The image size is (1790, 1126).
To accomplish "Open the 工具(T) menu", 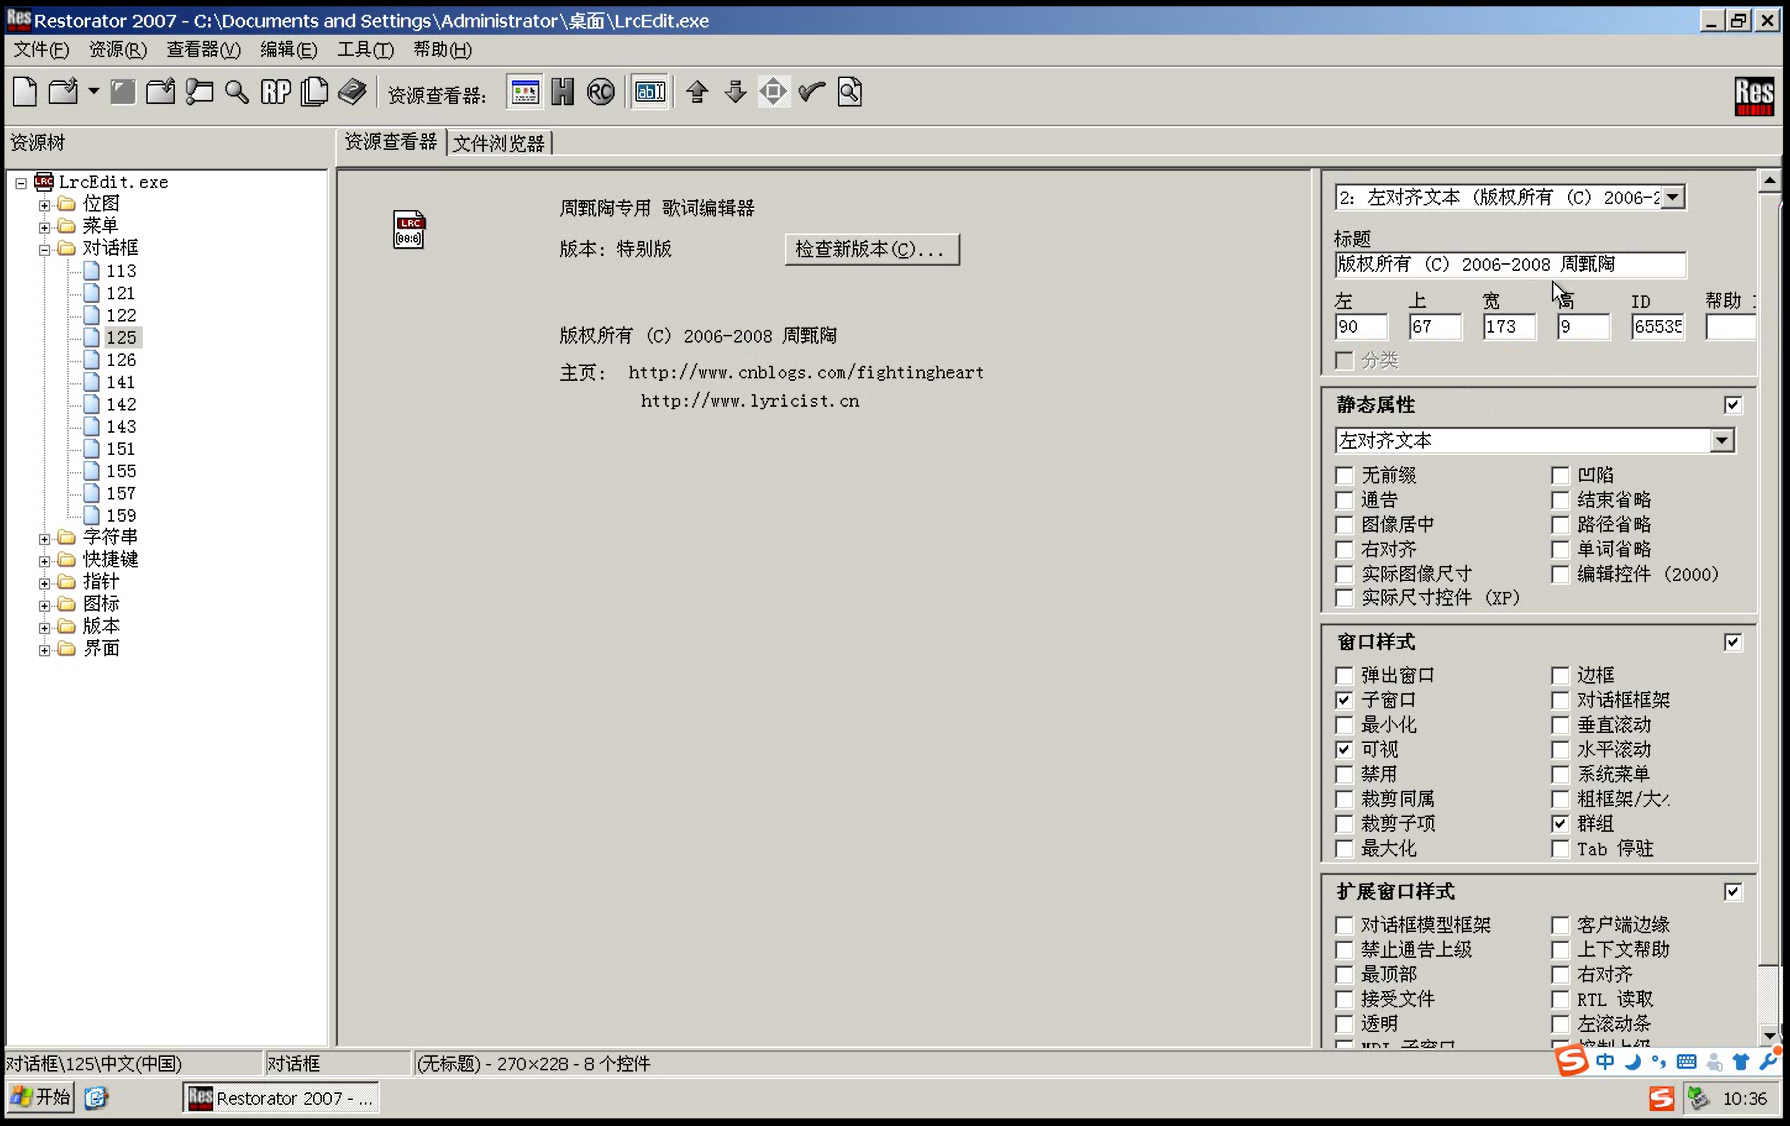I will point(365,49).
